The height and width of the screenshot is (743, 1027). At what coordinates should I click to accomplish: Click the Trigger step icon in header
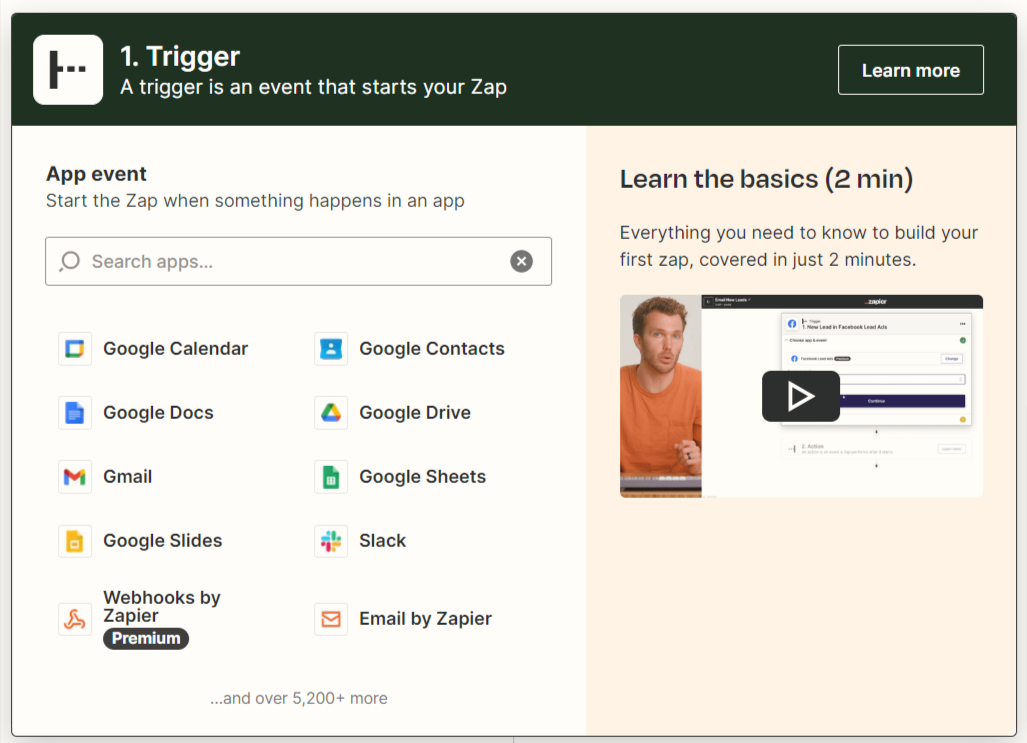click(x=68, y=69)
